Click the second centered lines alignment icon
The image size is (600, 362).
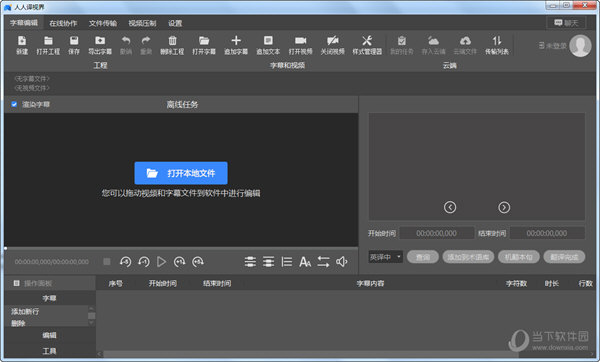pos(269,262)
